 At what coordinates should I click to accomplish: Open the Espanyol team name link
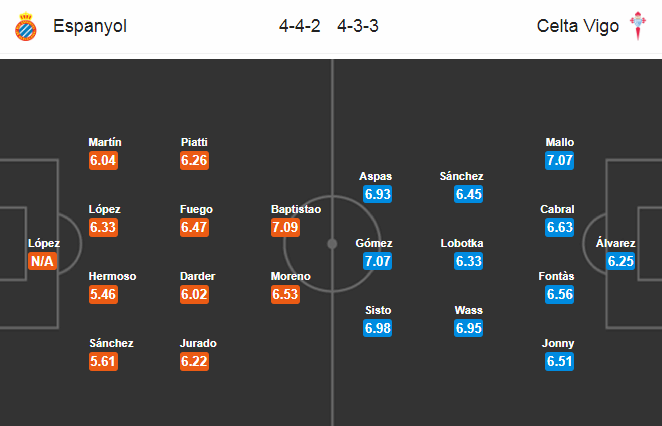pyautogui.click(x=90, y=26)
